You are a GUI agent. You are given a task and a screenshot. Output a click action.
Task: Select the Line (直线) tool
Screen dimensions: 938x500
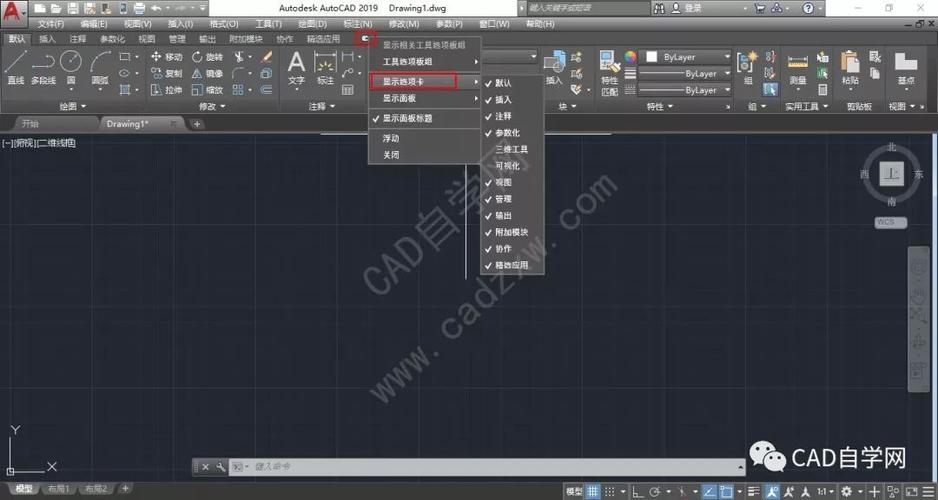coord(16,67)
